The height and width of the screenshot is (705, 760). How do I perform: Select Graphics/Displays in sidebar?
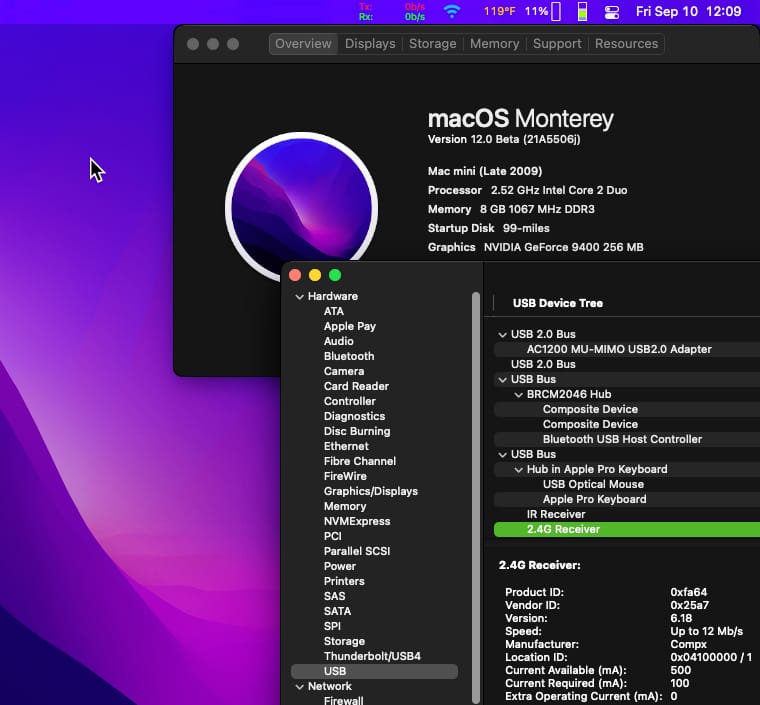(x=370, y=491)
